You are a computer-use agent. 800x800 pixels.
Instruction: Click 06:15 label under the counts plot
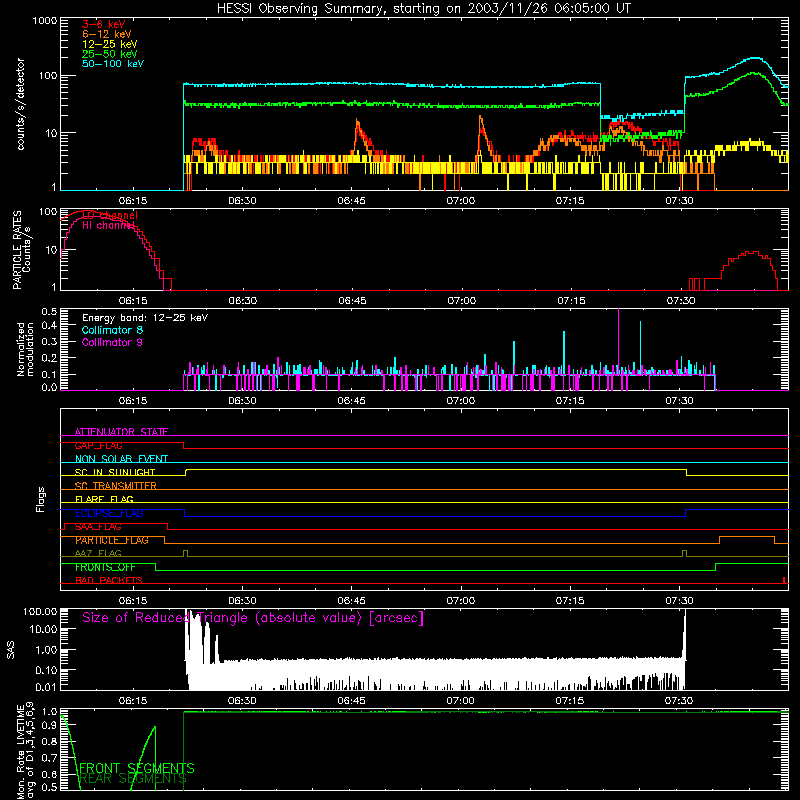pyautogui.click(x=133, y=201)
